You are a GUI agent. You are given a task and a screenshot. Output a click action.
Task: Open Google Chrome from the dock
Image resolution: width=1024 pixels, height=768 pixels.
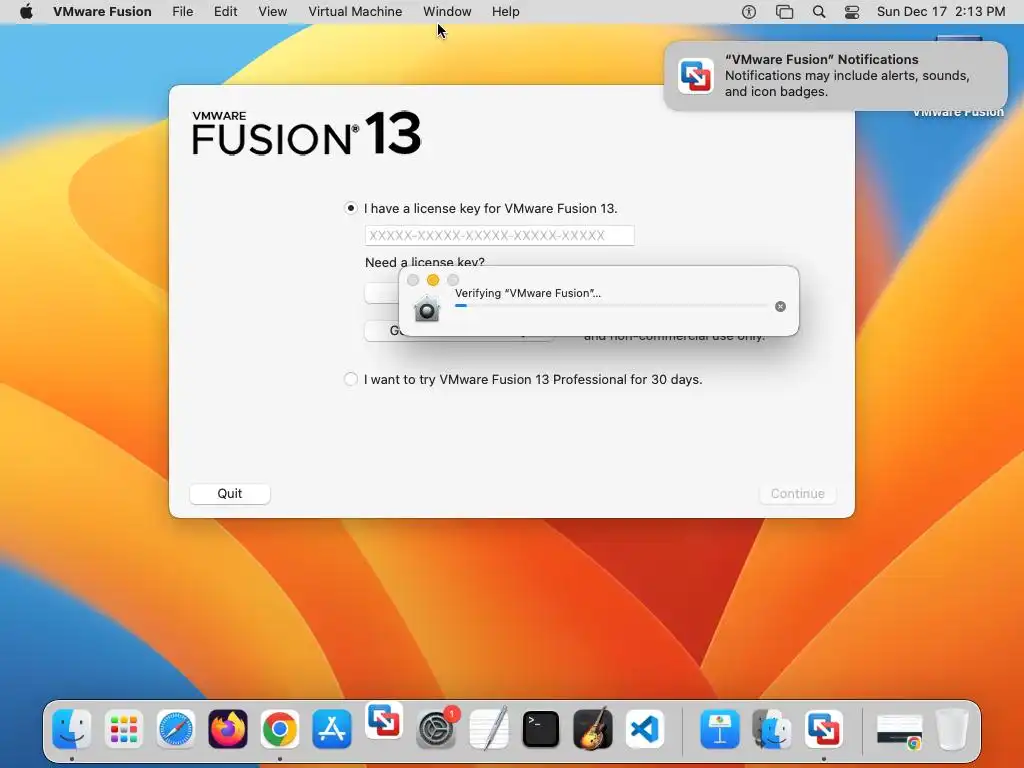point(280,729)
